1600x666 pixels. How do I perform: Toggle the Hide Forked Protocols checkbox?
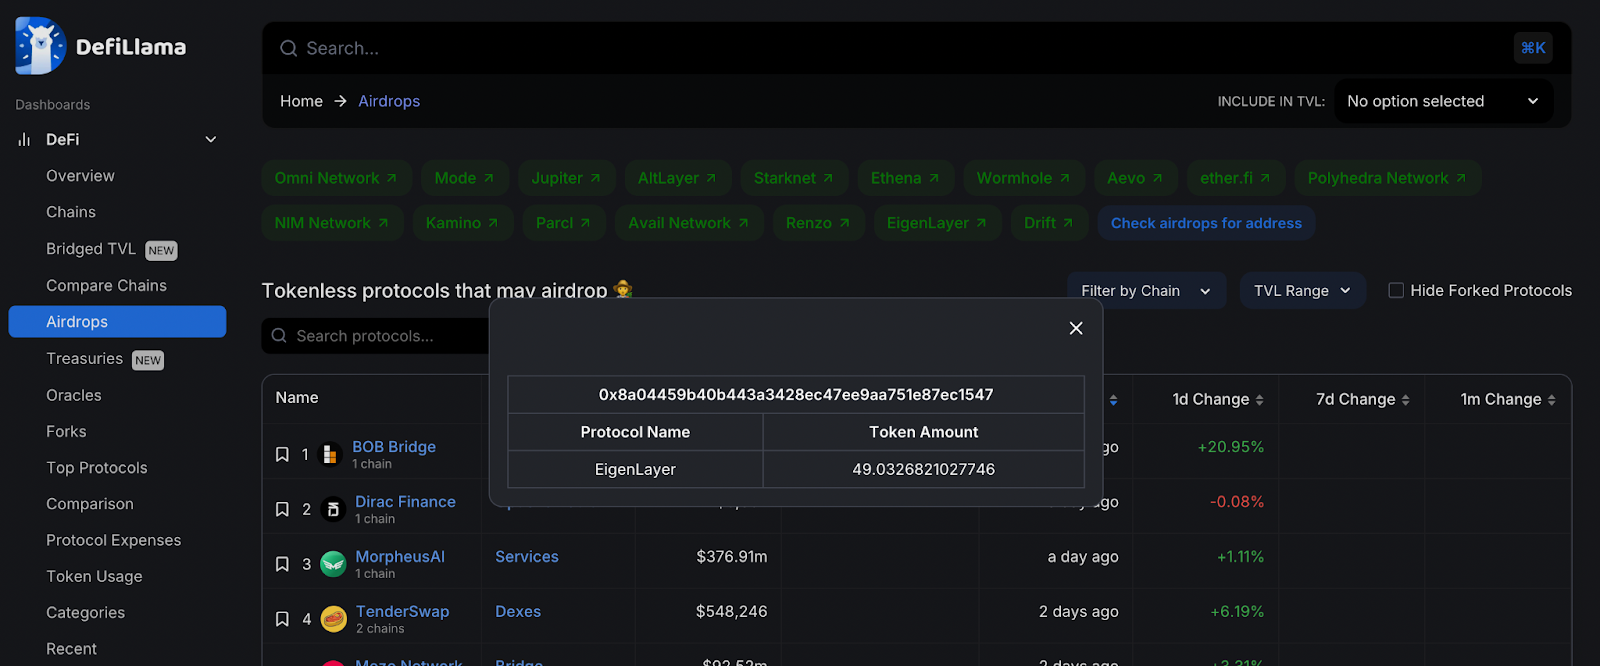pos(1396,291)
